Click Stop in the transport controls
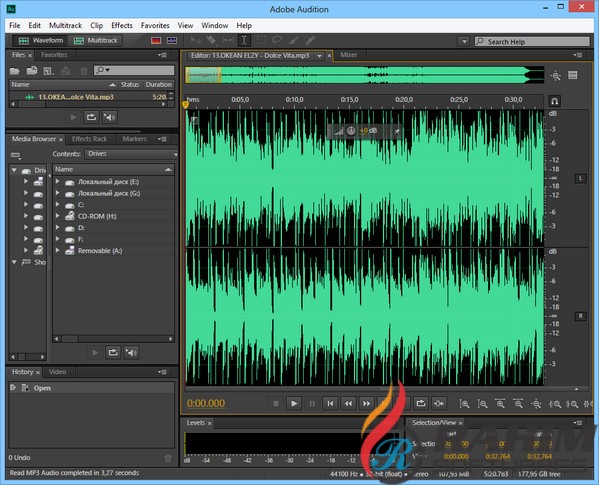This screenshot has height=485, width=599. (x=276, y=403)
